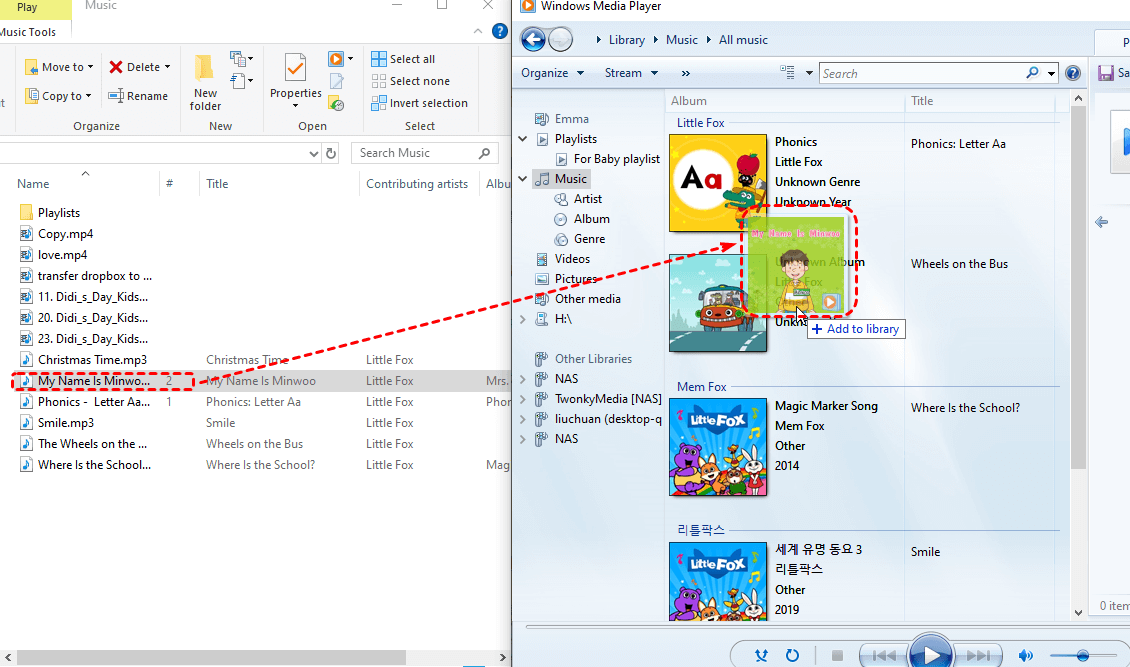Click Music in the Media Player breadcrumb
Screen dimensions: 1130x667
682,40
